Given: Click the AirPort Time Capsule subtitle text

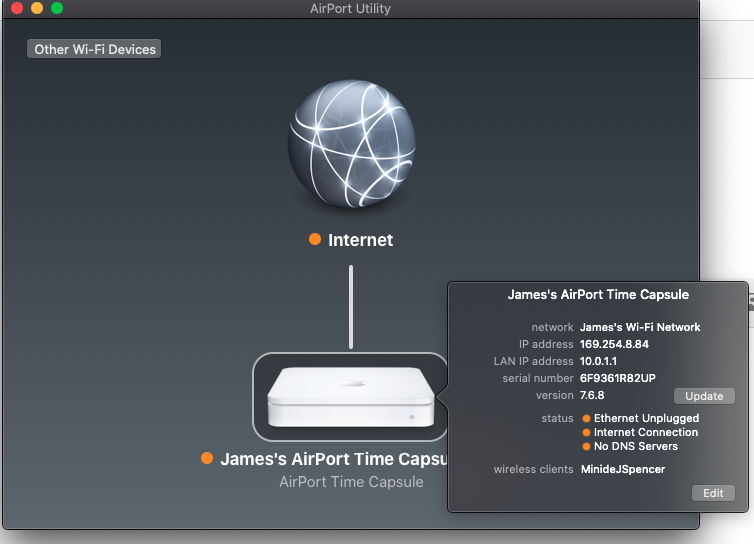Looking at the screenshot, I should pos(352,482).
